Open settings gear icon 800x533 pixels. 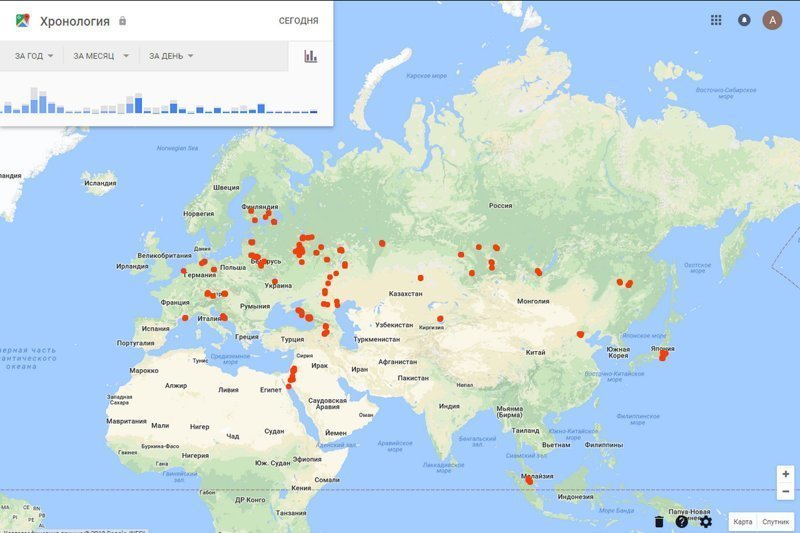(706, 521)
